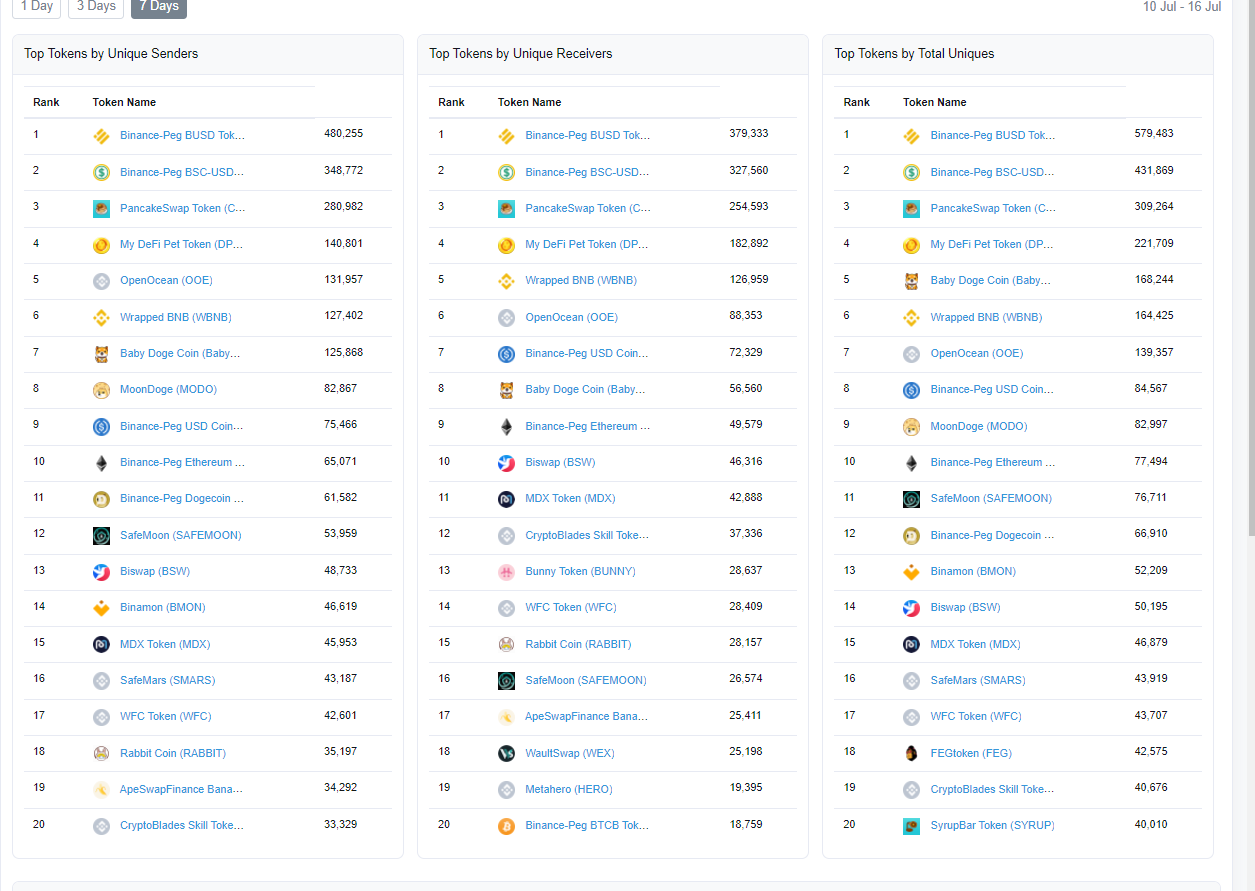Switch to the 3 Days time range

[x=96, y=7]
